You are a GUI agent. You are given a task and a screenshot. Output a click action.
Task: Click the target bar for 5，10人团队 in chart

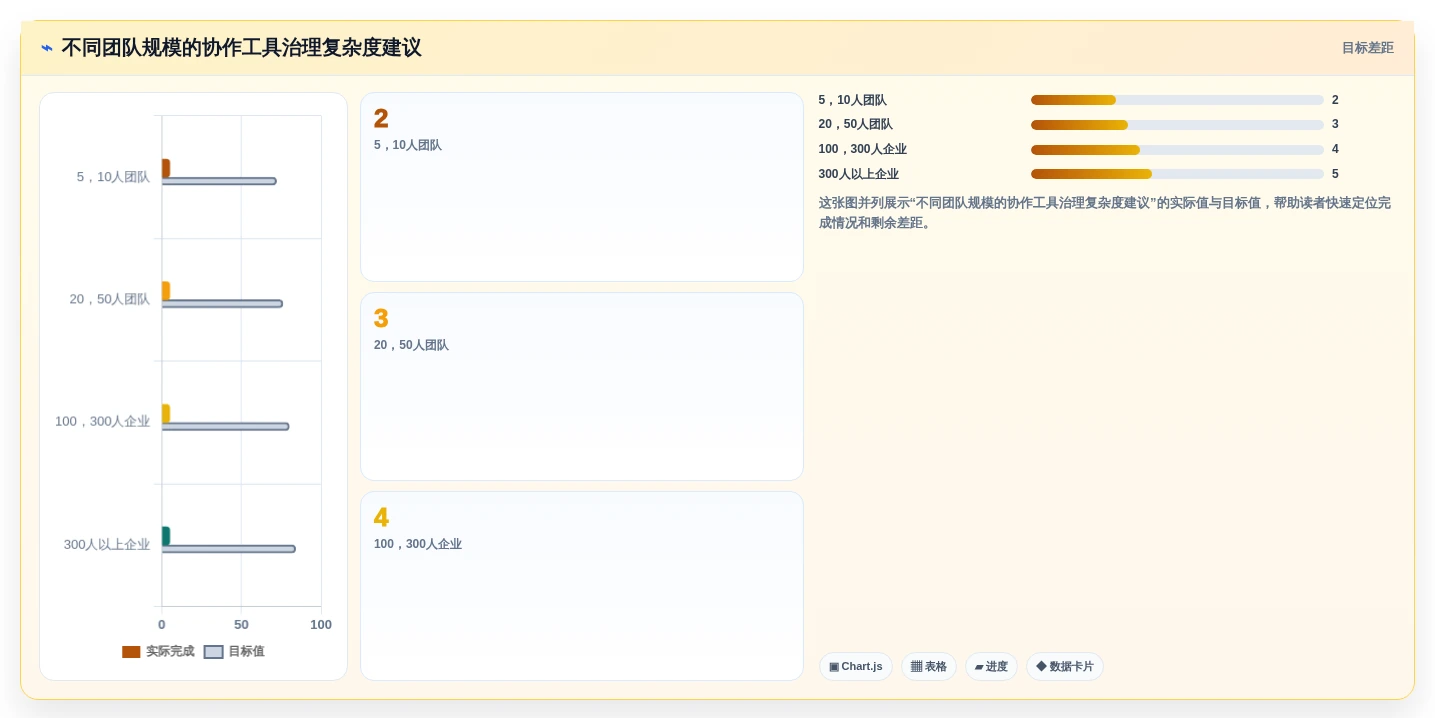tap(219, 181)
